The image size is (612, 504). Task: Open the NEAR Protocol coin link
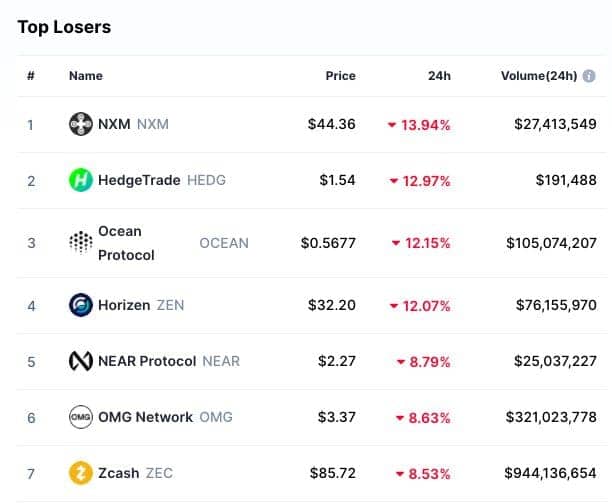pyautogui.click(x=169, y=361)
